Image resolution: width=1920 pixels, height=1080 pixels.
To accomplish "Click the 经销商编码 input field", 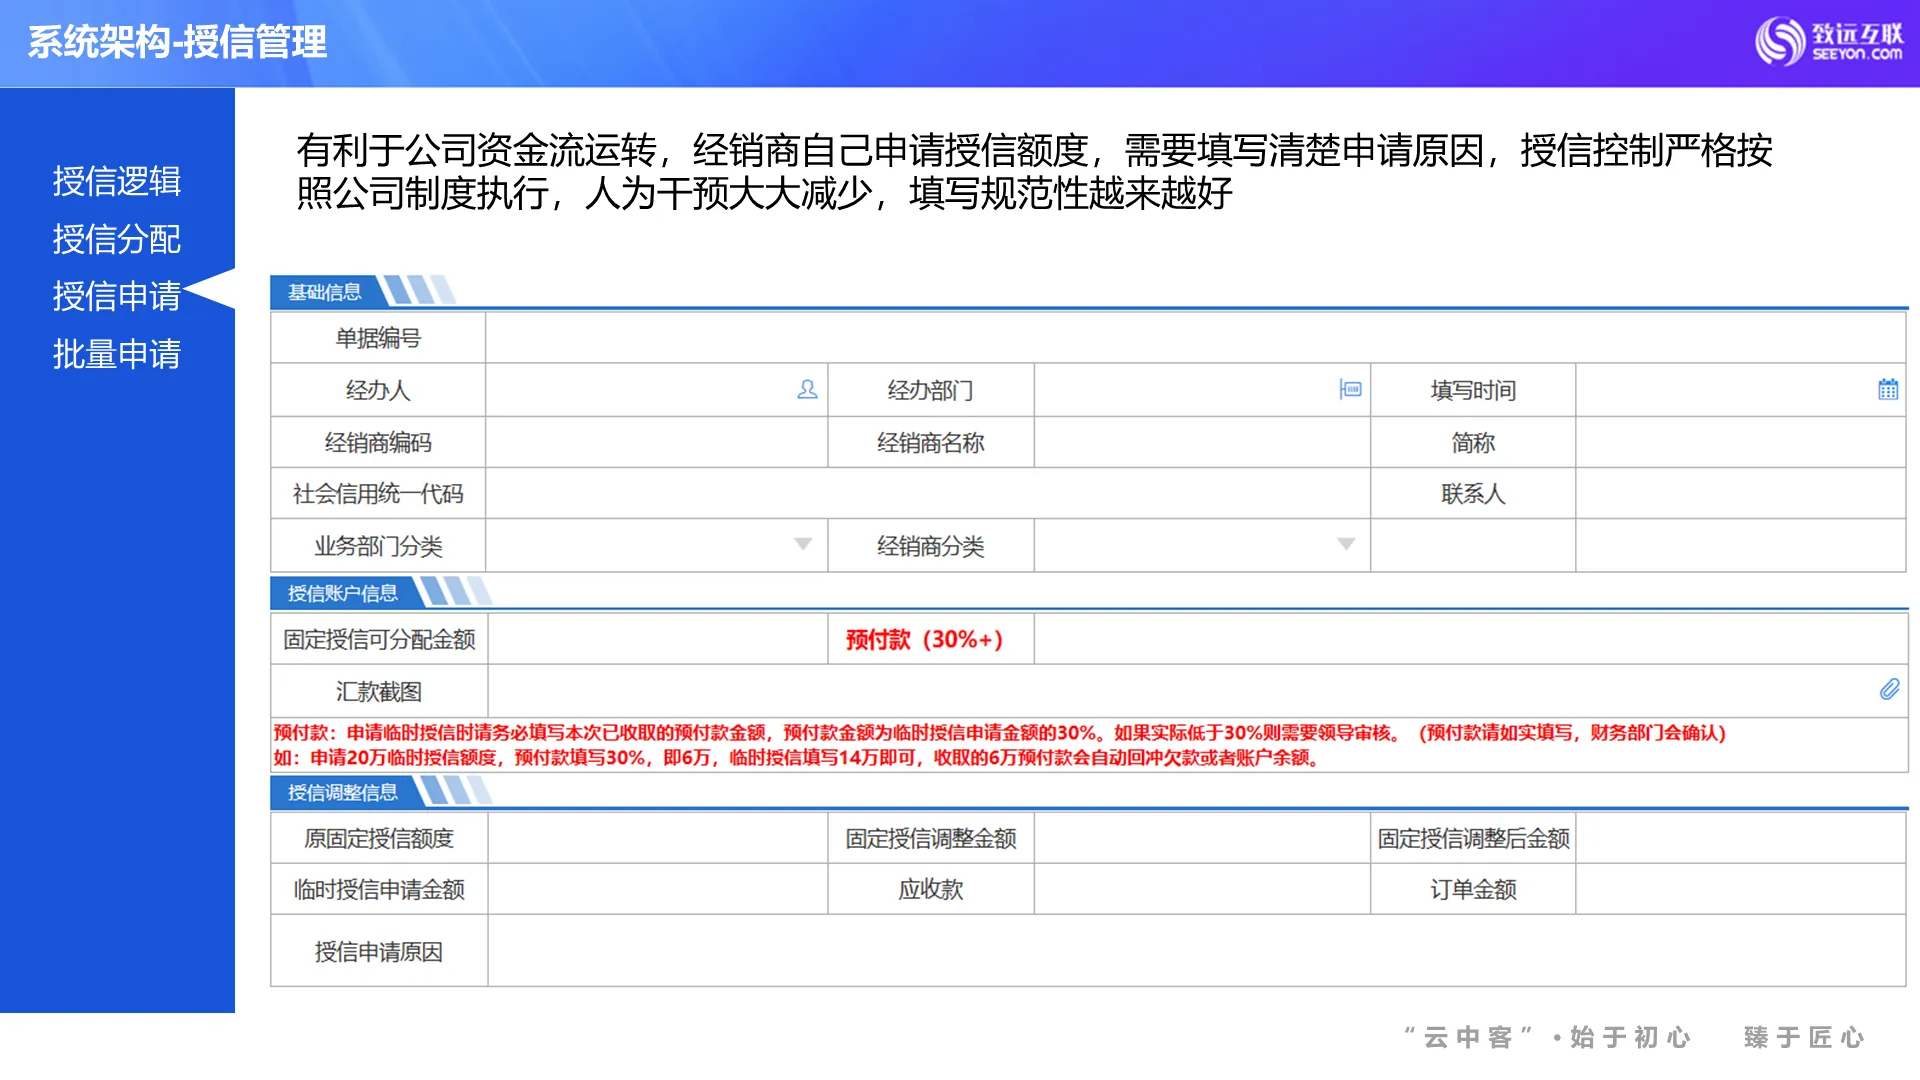I will [x=657, y=442].
